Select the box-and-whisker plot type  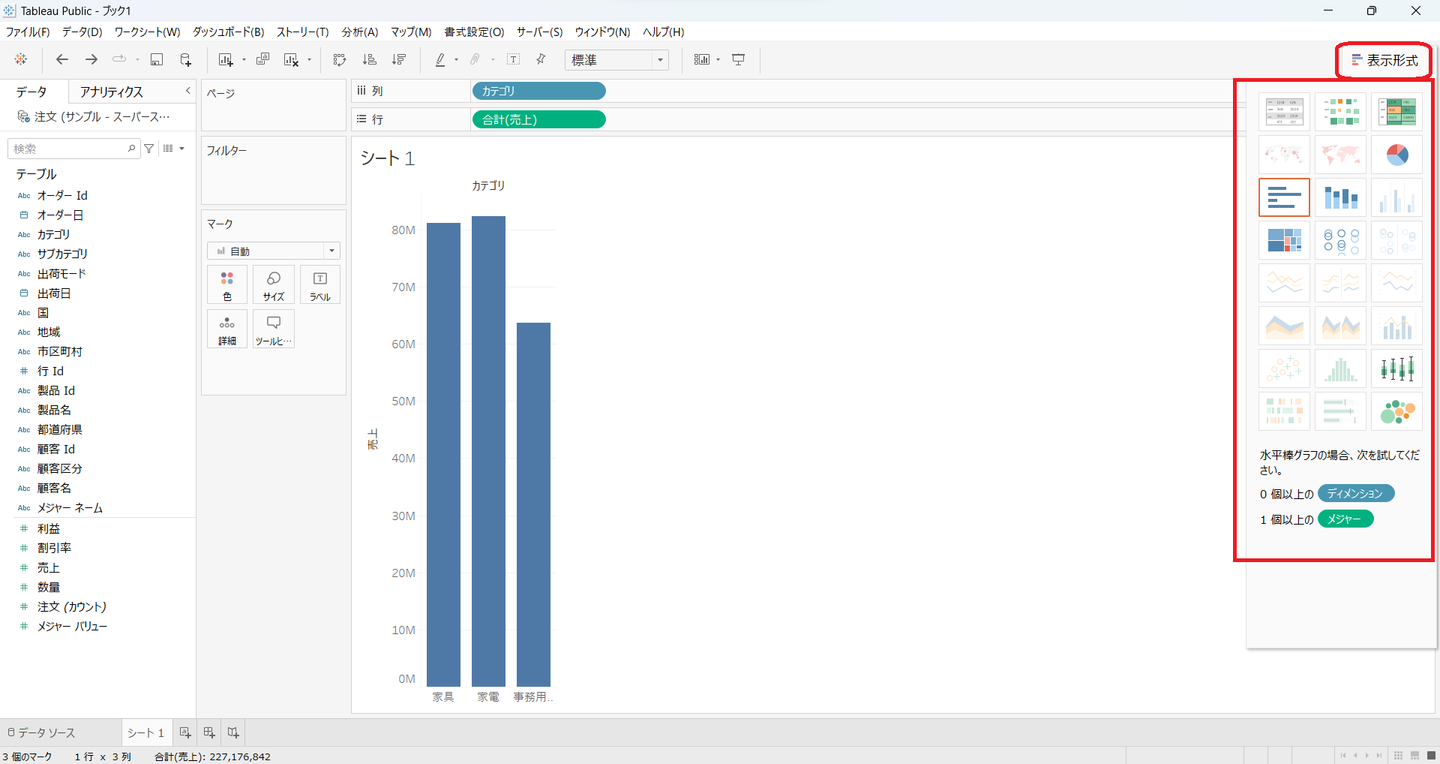click(x=1396, y=369)
